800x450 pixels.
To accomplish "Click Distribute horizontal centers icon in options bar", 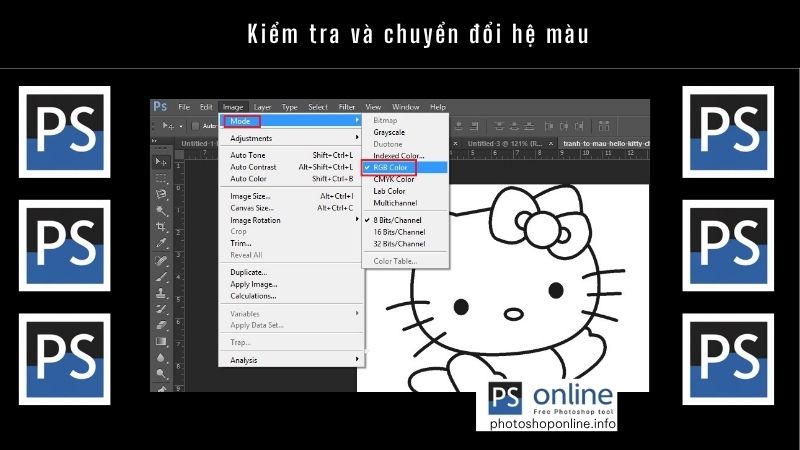I will click(x=564, y=126).
